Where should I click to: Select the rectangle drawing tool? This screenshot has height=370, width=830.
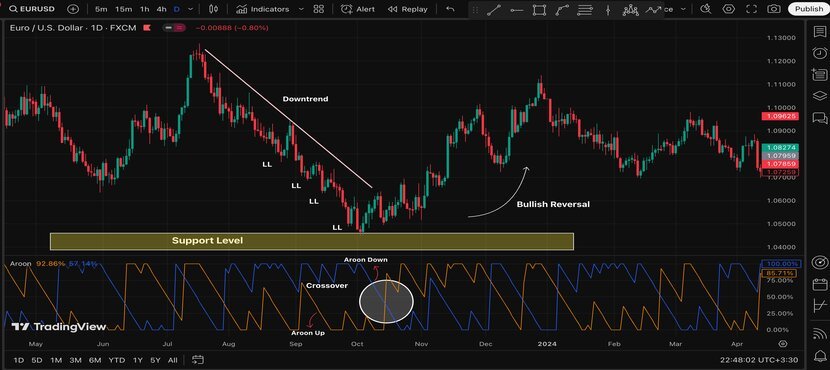[539, 10]
